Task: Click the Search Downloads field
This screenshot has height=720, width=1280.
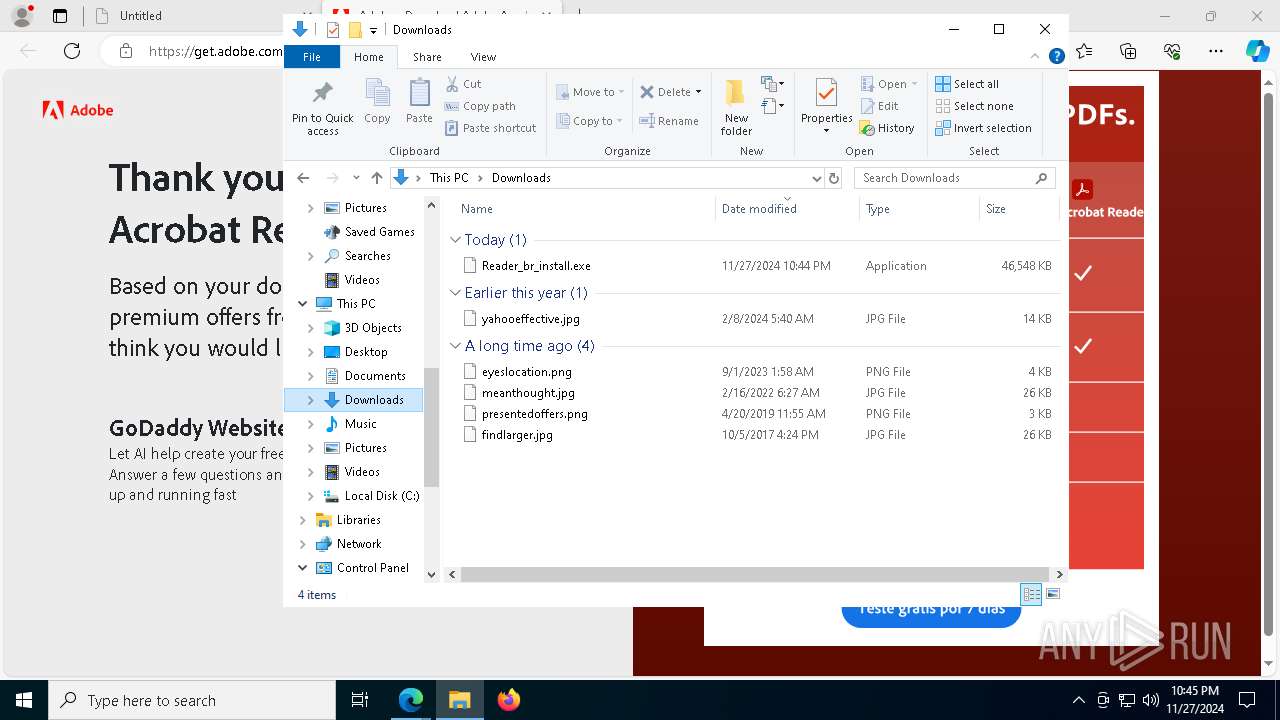Action: click(955, 178)
